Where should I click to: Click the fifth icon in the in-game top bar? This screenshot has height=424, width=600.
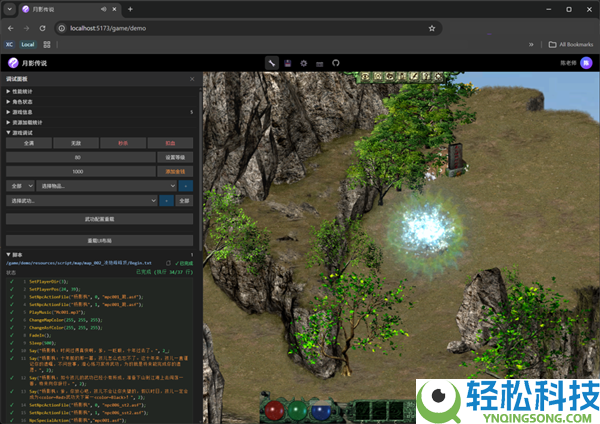[414, 77]
